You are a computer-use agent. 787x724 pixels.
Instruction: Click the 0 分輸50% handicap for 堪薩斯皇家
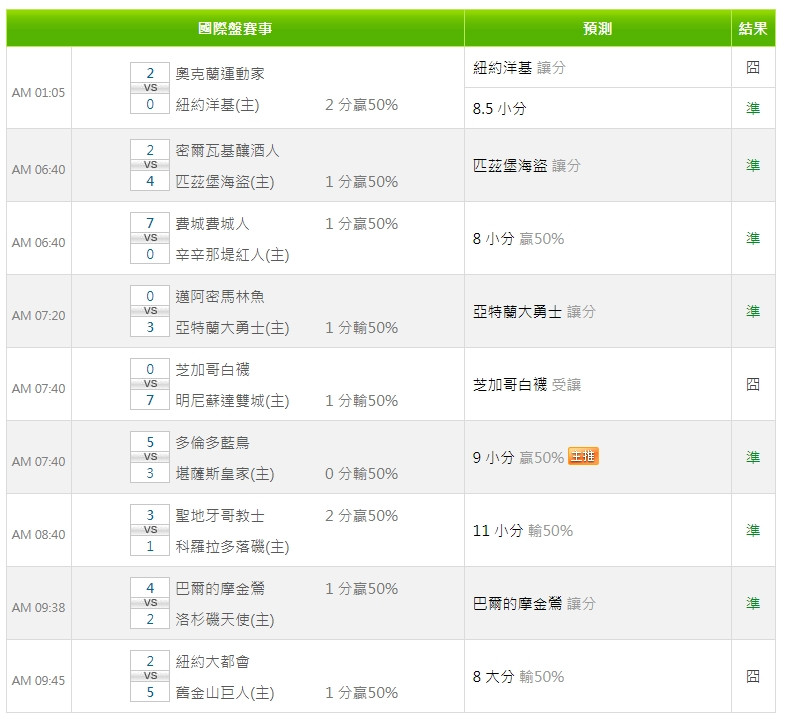pyautogui.click(x=361, y=473)
